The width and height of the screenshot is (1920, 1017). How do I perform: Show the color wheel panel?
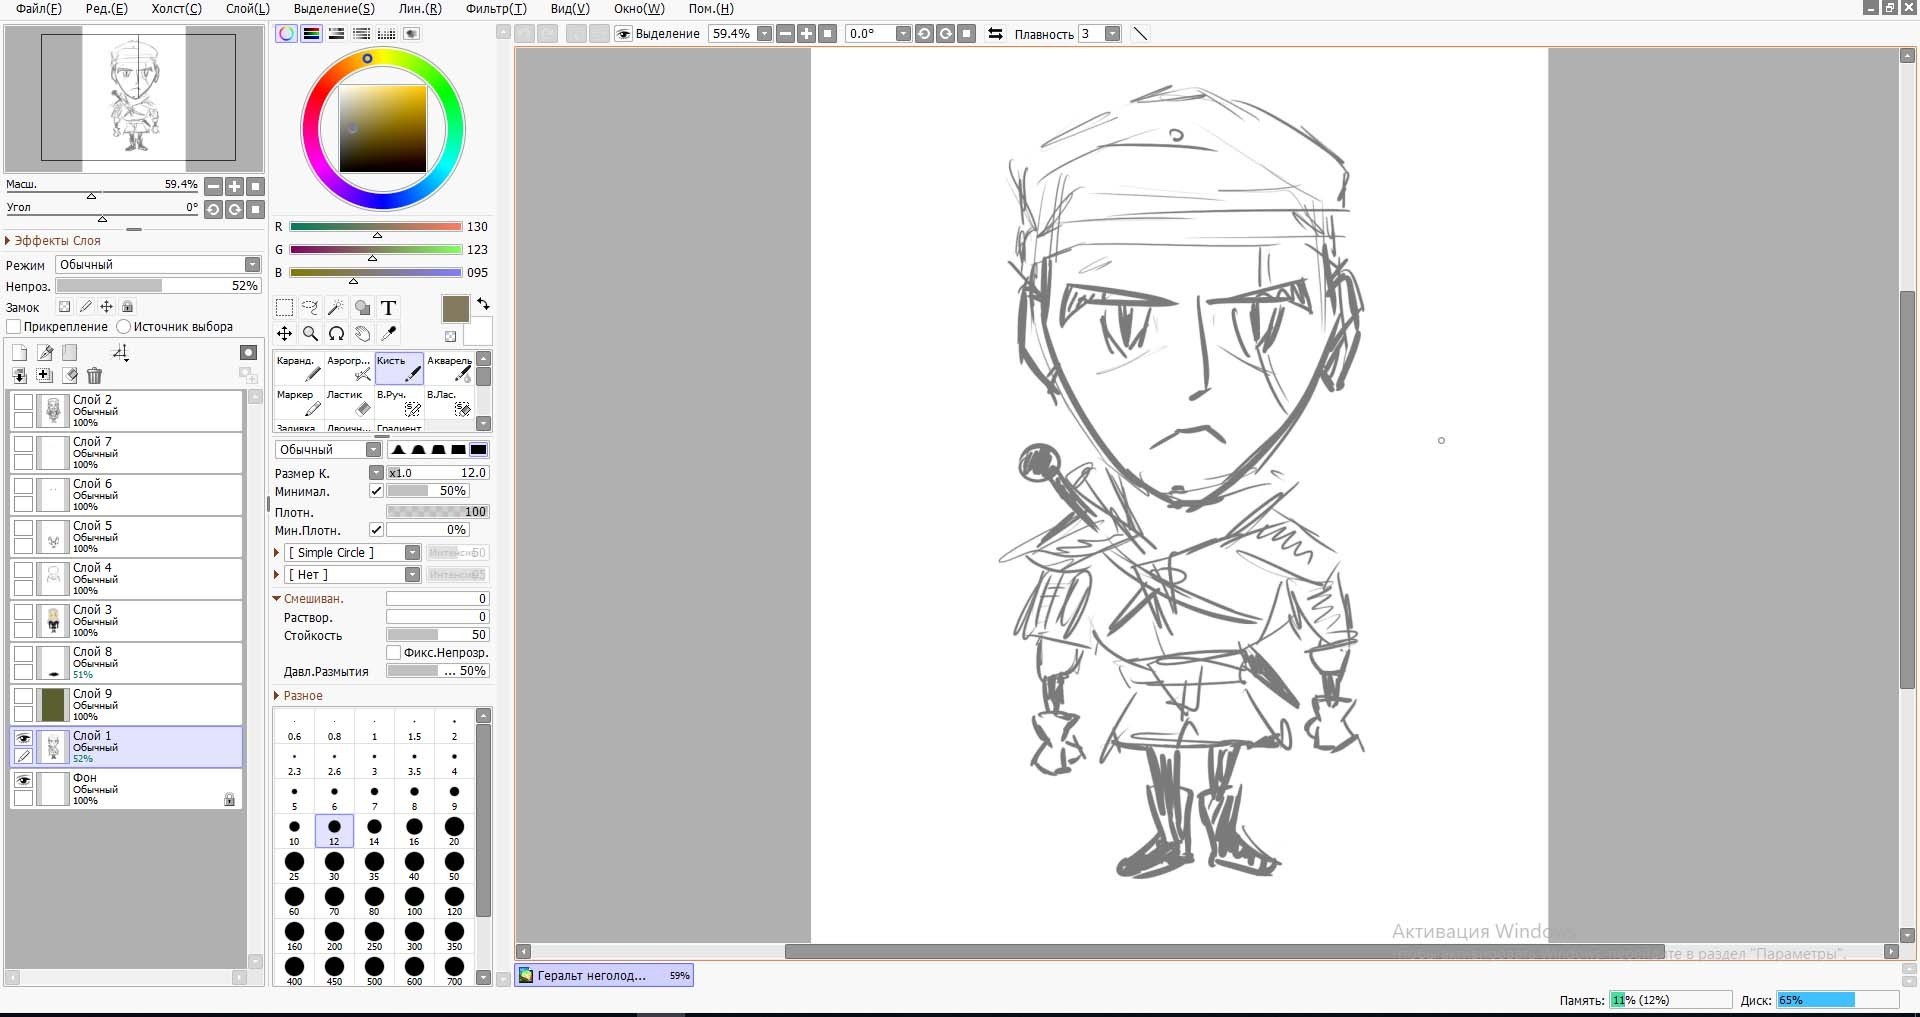(x=287, y=34)
